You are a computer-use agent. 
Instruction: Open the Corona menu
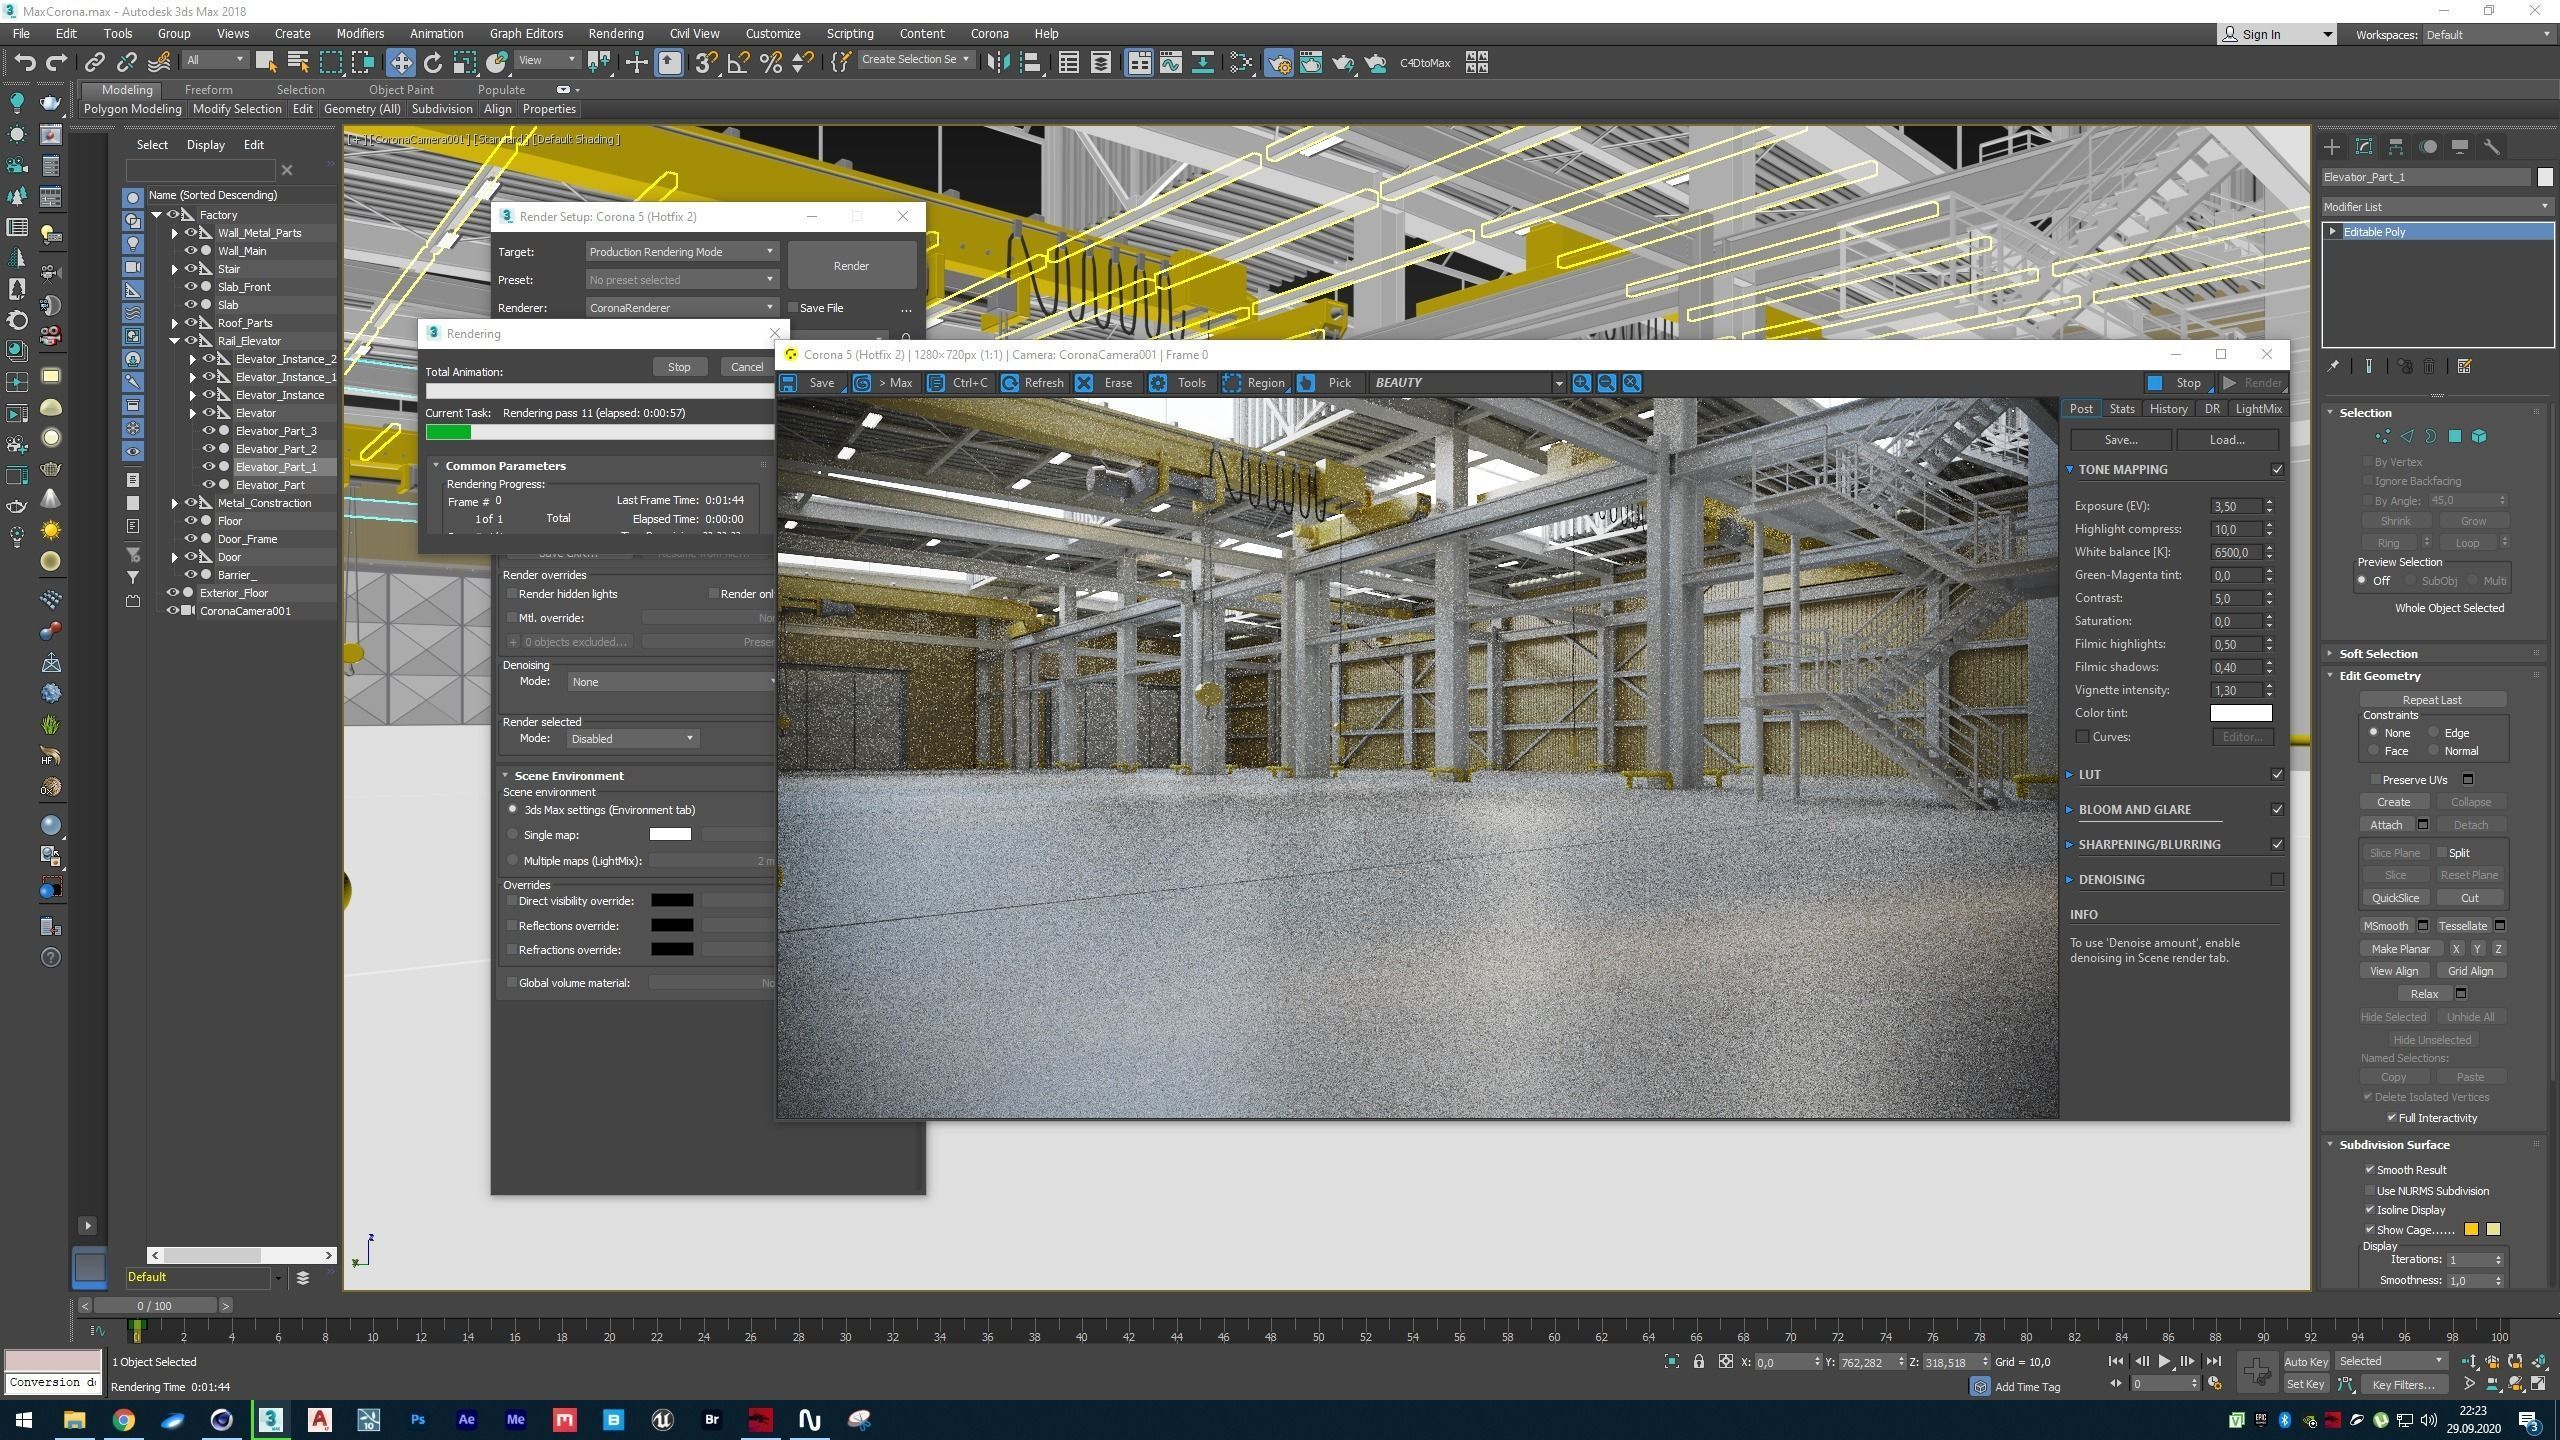pyautogui.click(x=989, y=33)
